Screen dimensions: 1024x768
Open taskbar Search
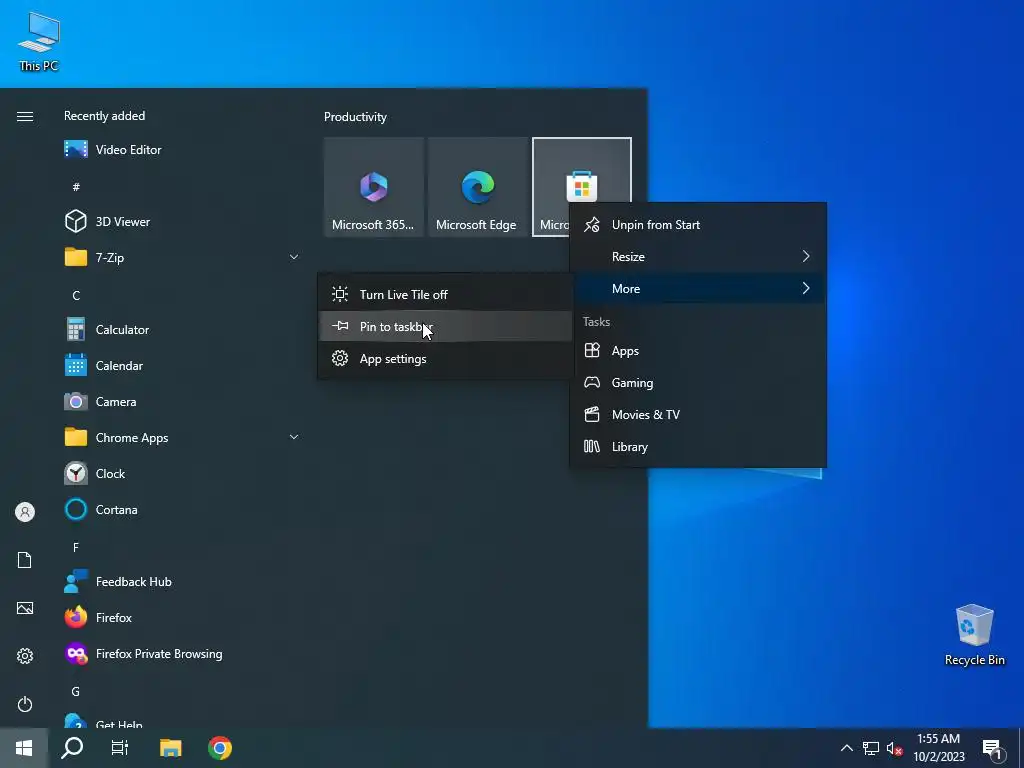(72, 748)
